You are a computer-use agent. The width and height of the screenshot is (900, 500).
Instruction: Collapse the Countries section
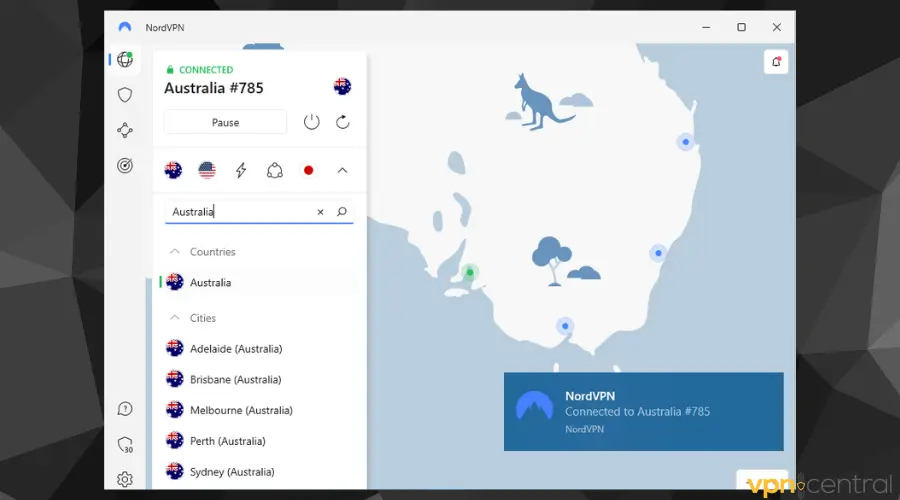click(174, 251)
